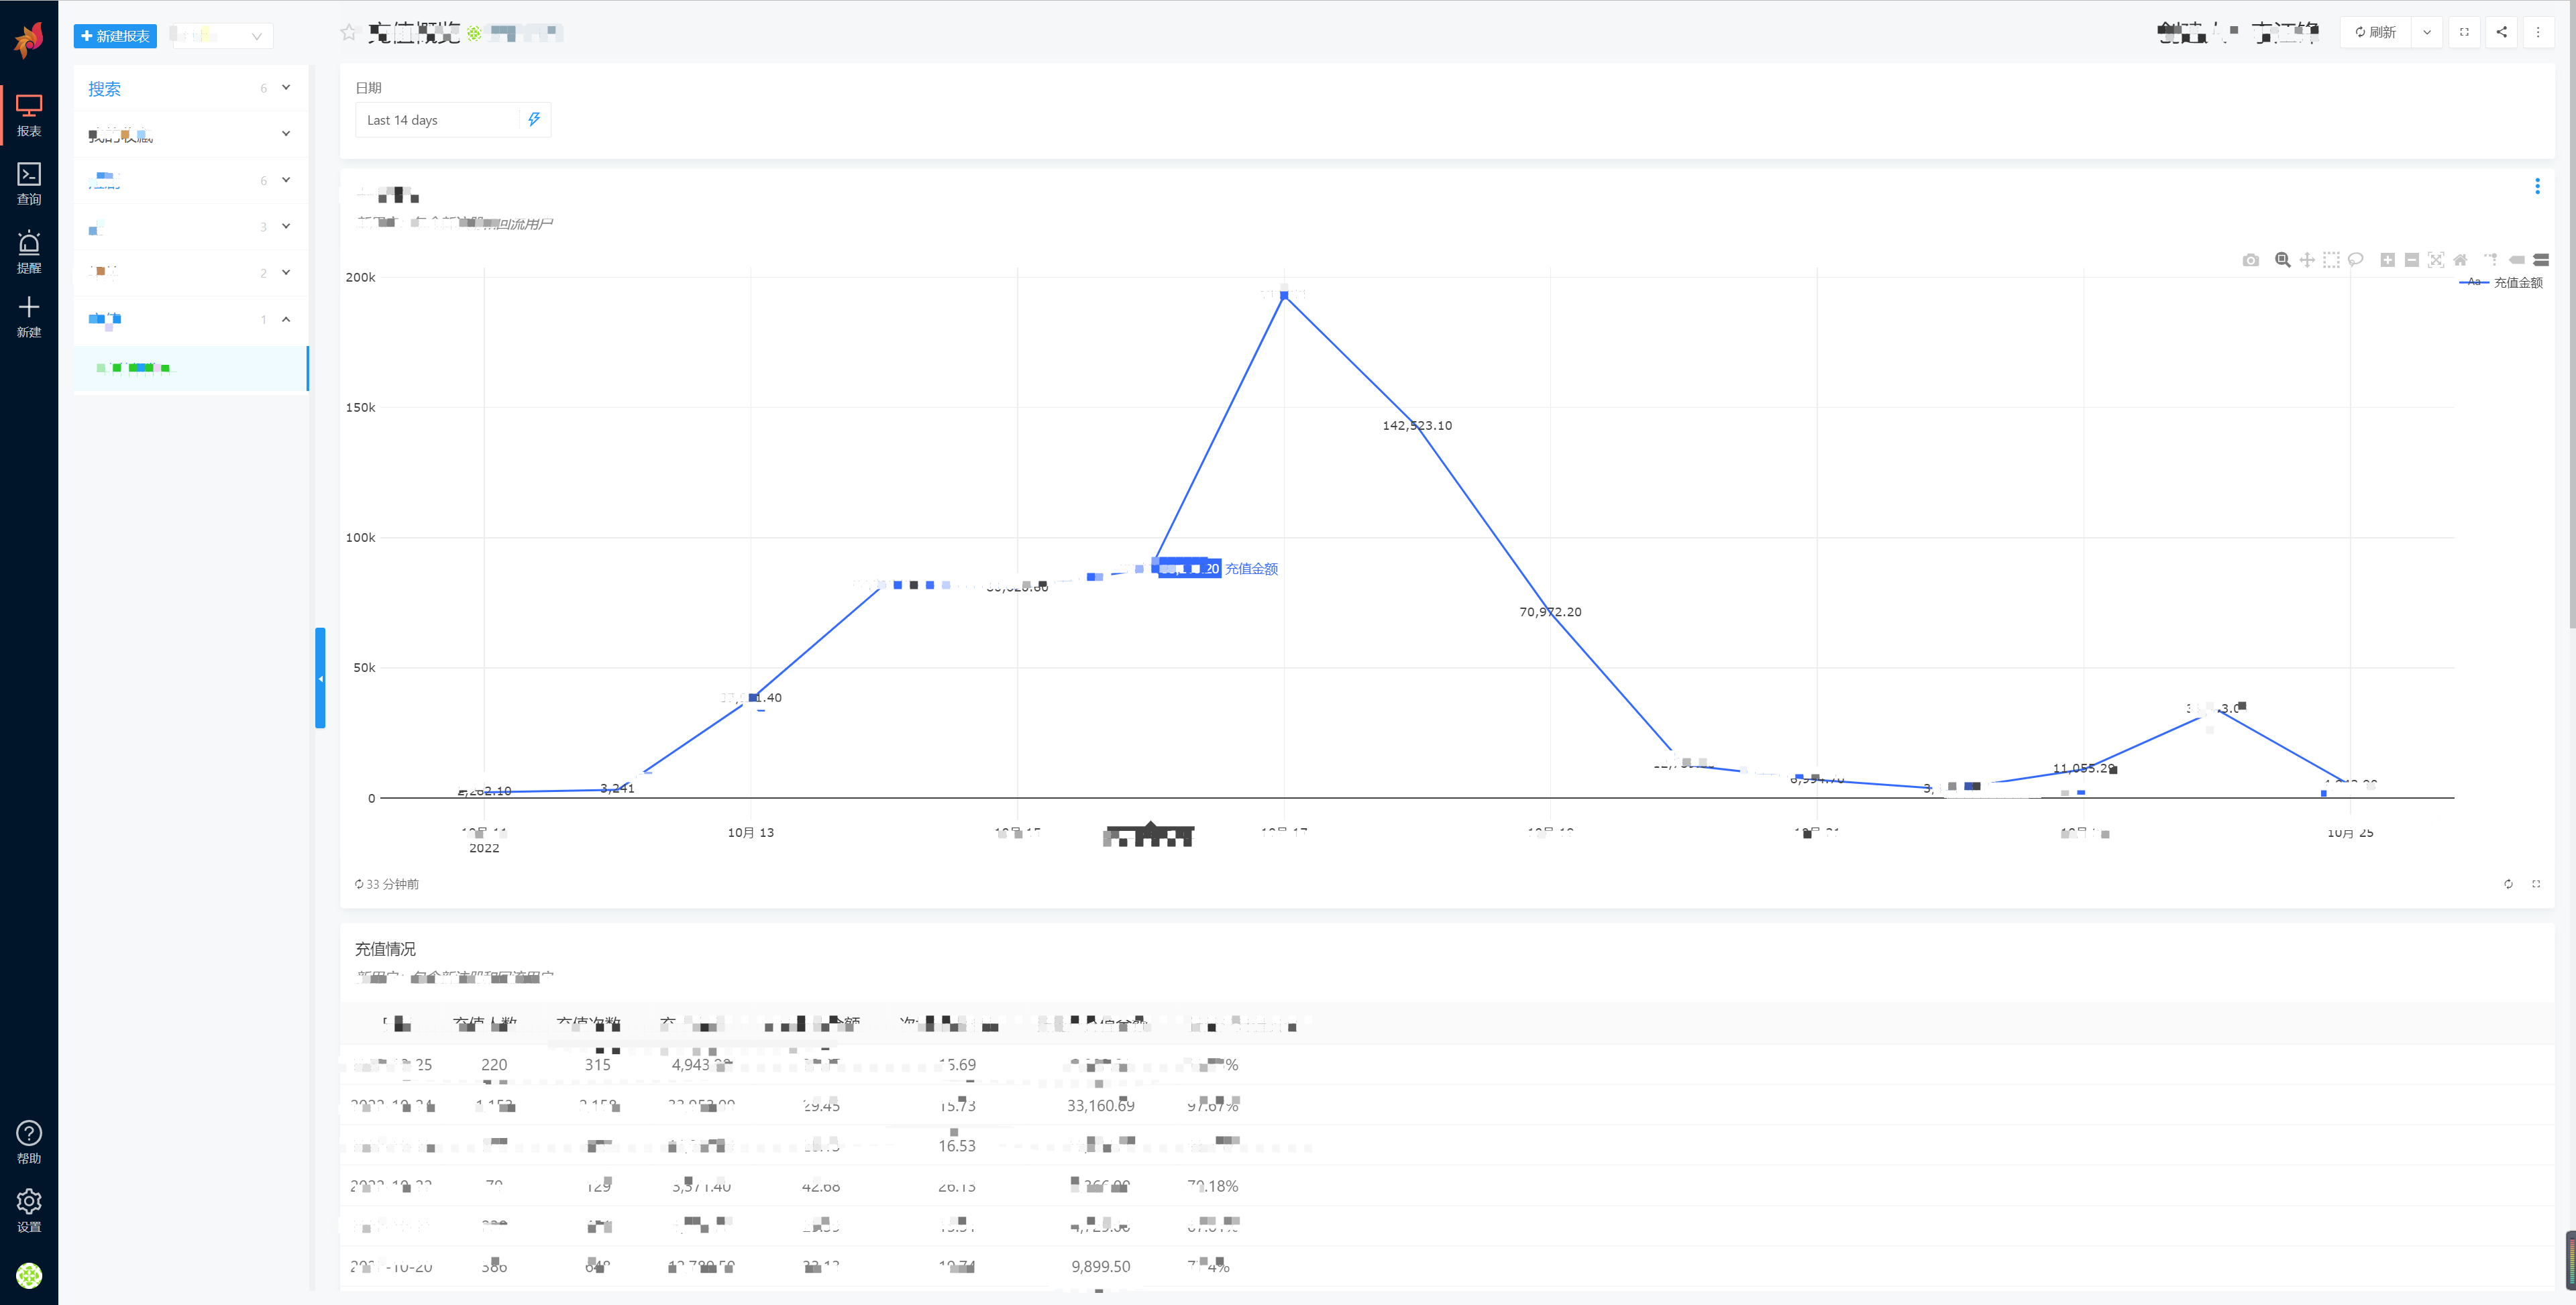
Task: Click the 新建报表 button
Action: (115, 36)
